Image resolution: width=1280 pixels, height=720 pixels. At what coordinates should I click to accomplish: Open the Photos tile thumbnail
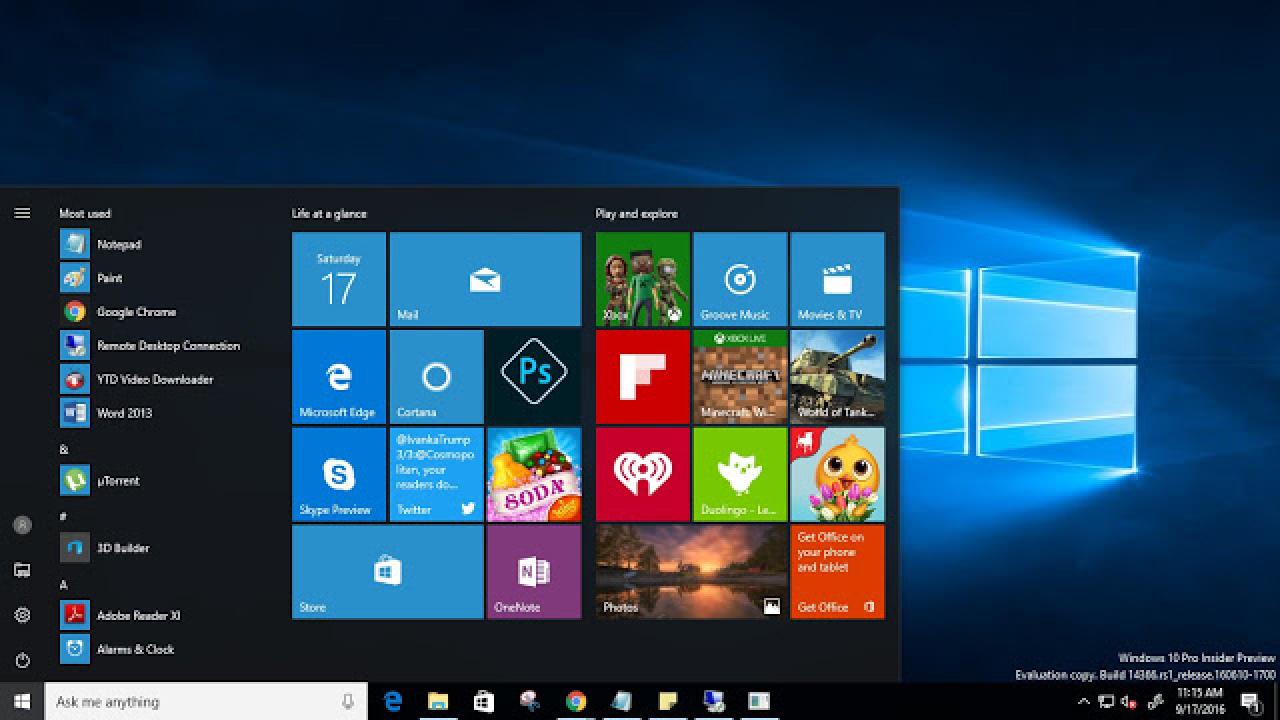coord(691,571)
